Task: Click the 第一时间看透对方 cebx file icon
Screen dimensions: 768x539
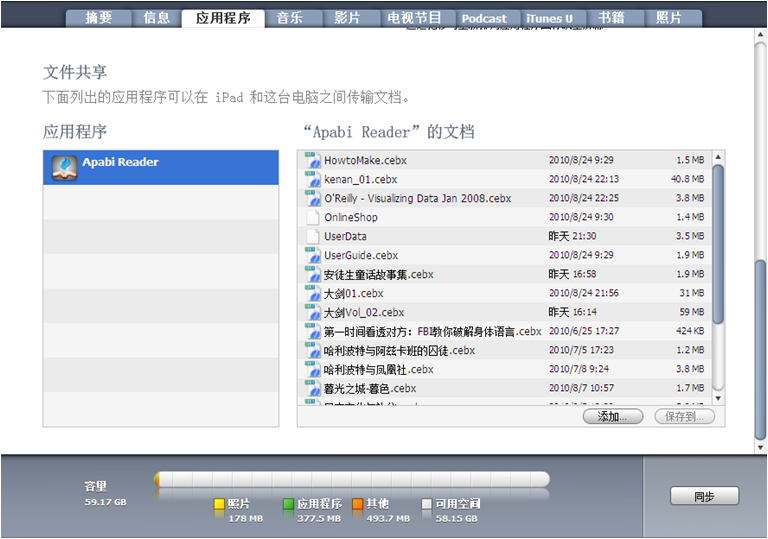Action: pyautogui.click(x=312, y=331)
